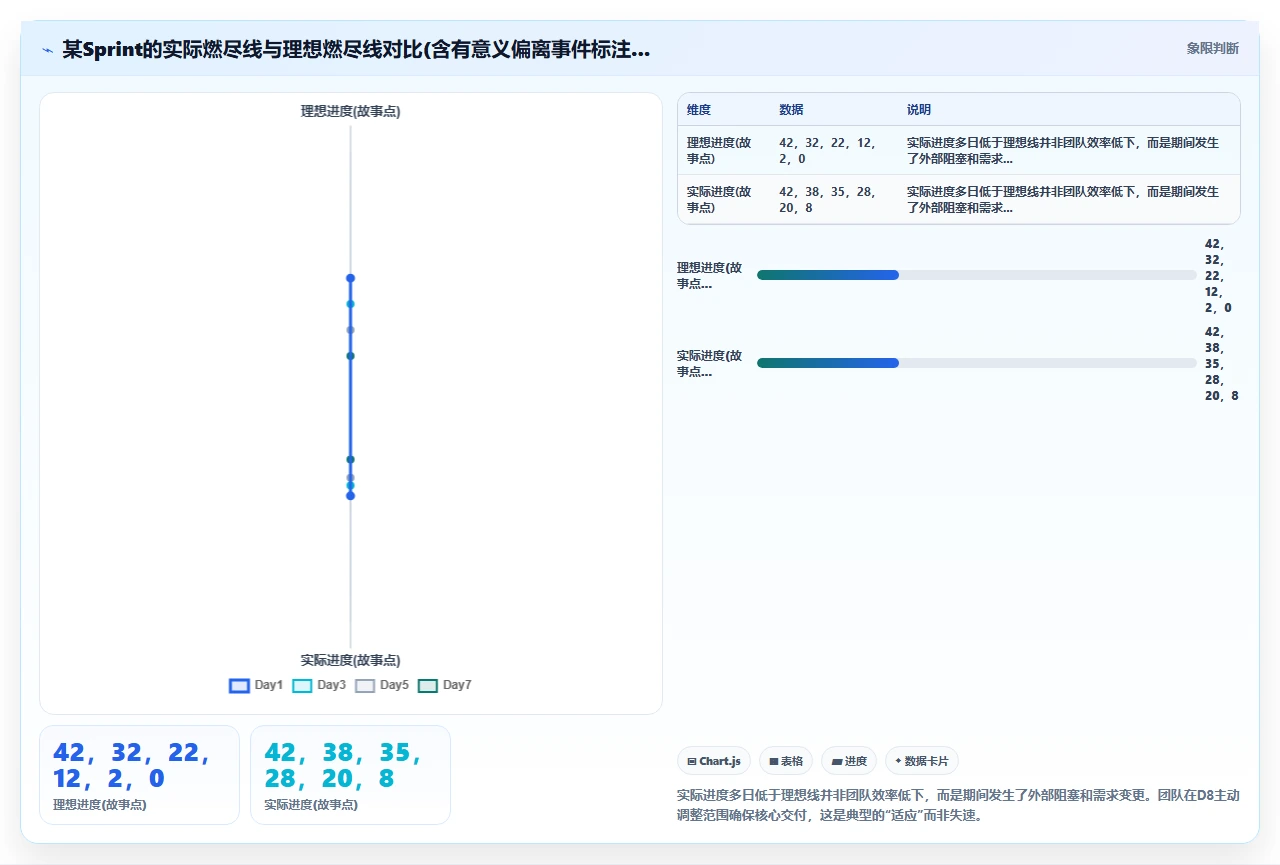Click the 实际进度(故事点… label beside its progress bar
The width and height of the screenshot is (1280, 865).
coord(710,363)
